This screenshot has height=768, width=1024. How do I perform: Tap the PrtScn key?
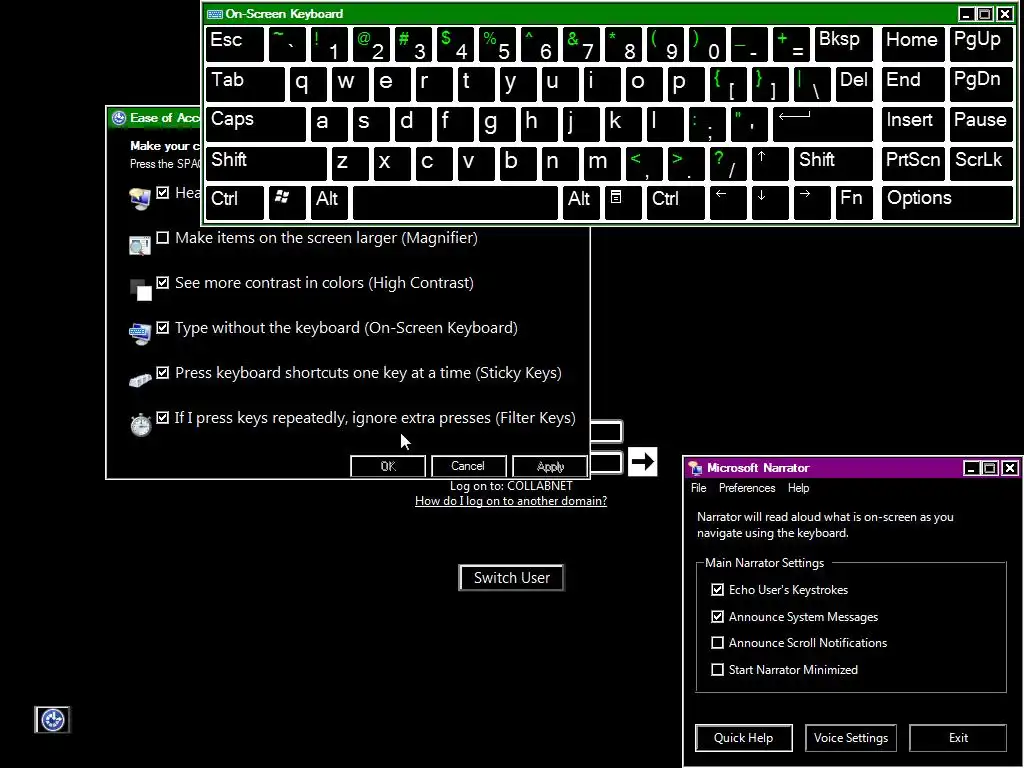(913, 163)
